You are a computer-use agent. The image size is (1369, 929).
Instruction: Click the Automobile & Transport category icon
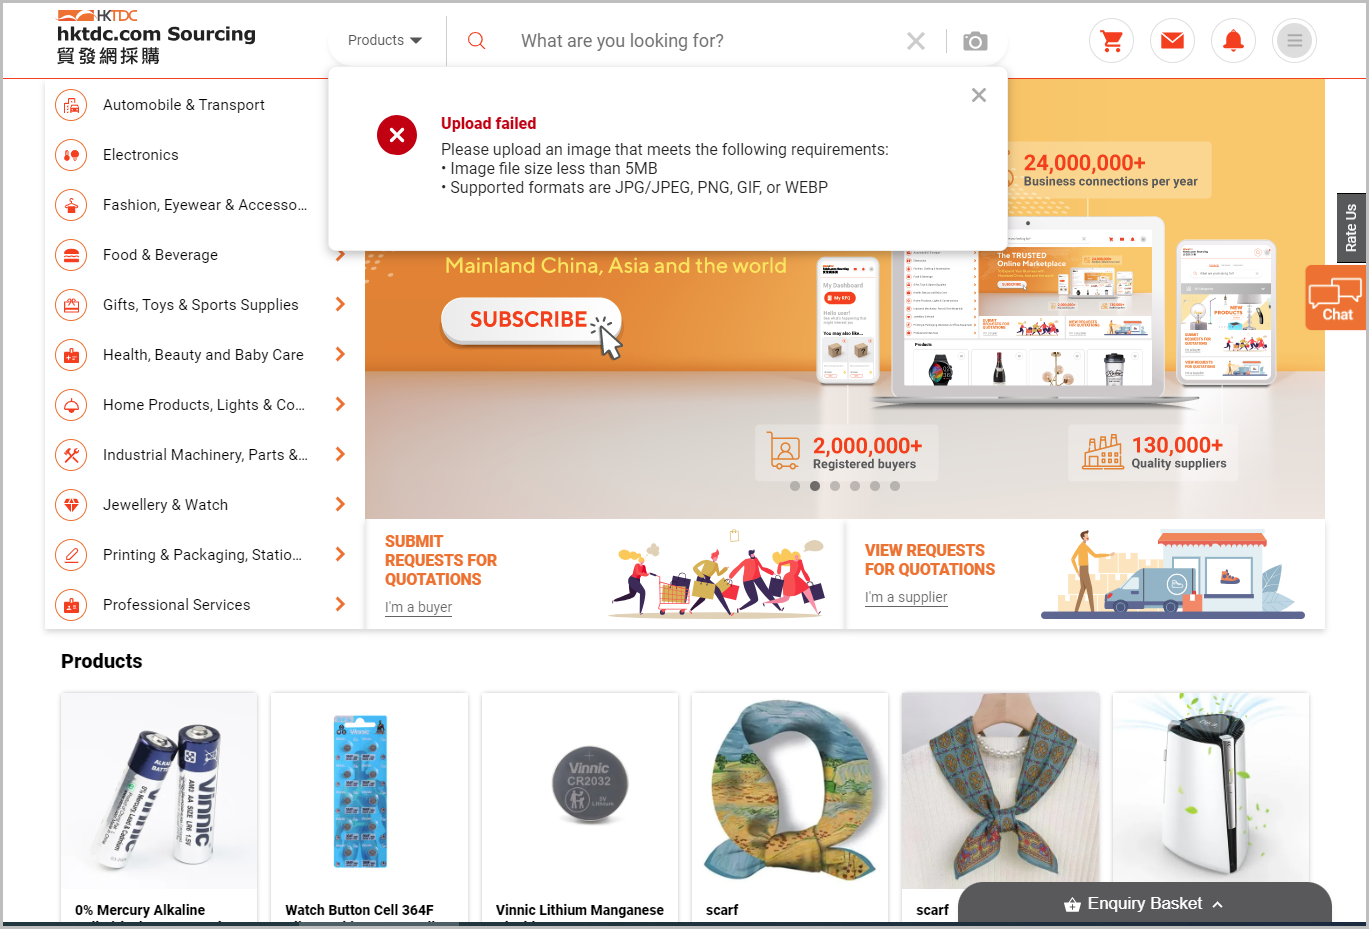(x=71, y=104)
